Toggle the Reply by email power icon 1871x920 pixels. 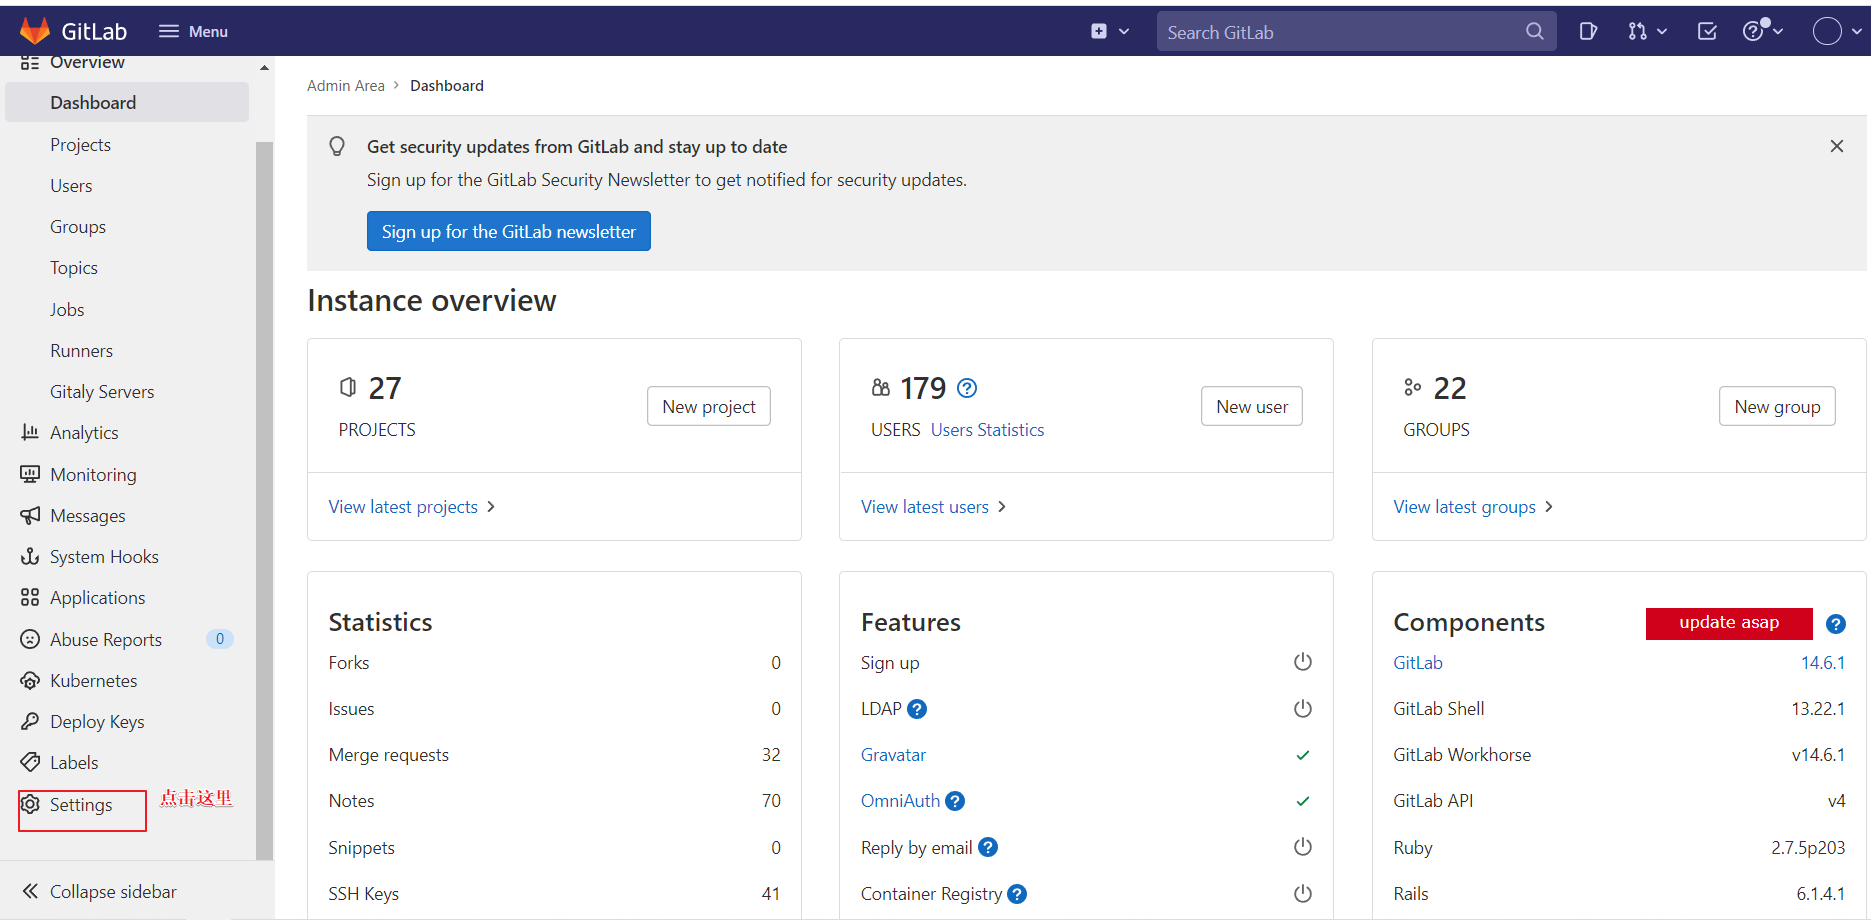1302,847
